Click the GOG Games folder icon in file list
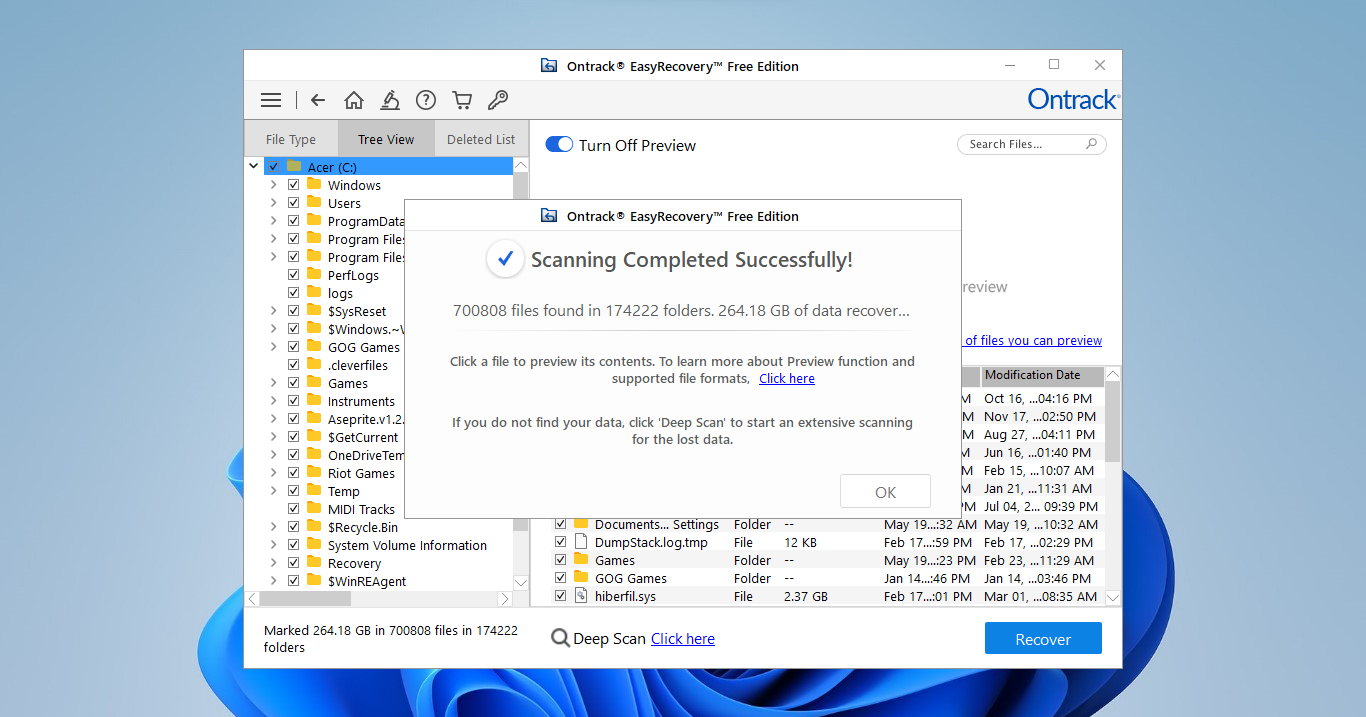This screenshot has width=1366, height=717. [x=581, y=578]
